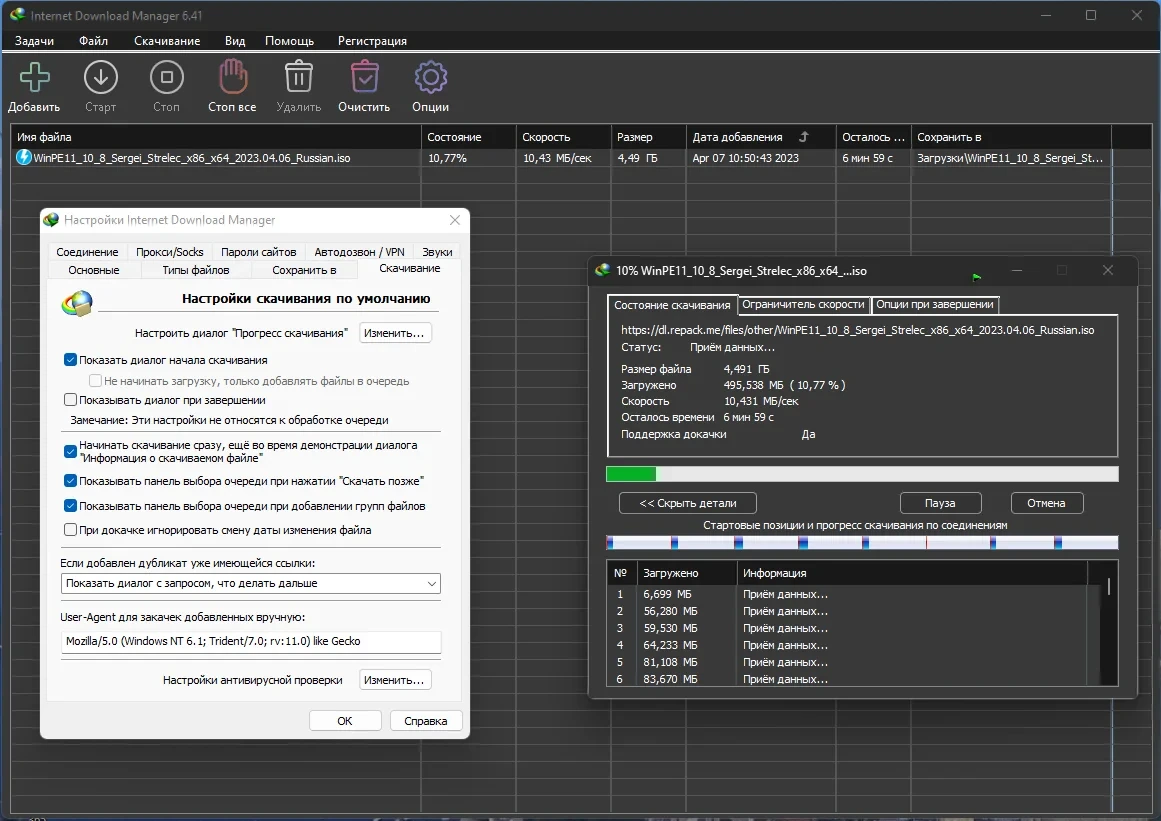This screenshot has height=821, width=1161.
Task: Click IDM logo in settings dialog title
Action: pyautogui.click(x=51, y=220)
